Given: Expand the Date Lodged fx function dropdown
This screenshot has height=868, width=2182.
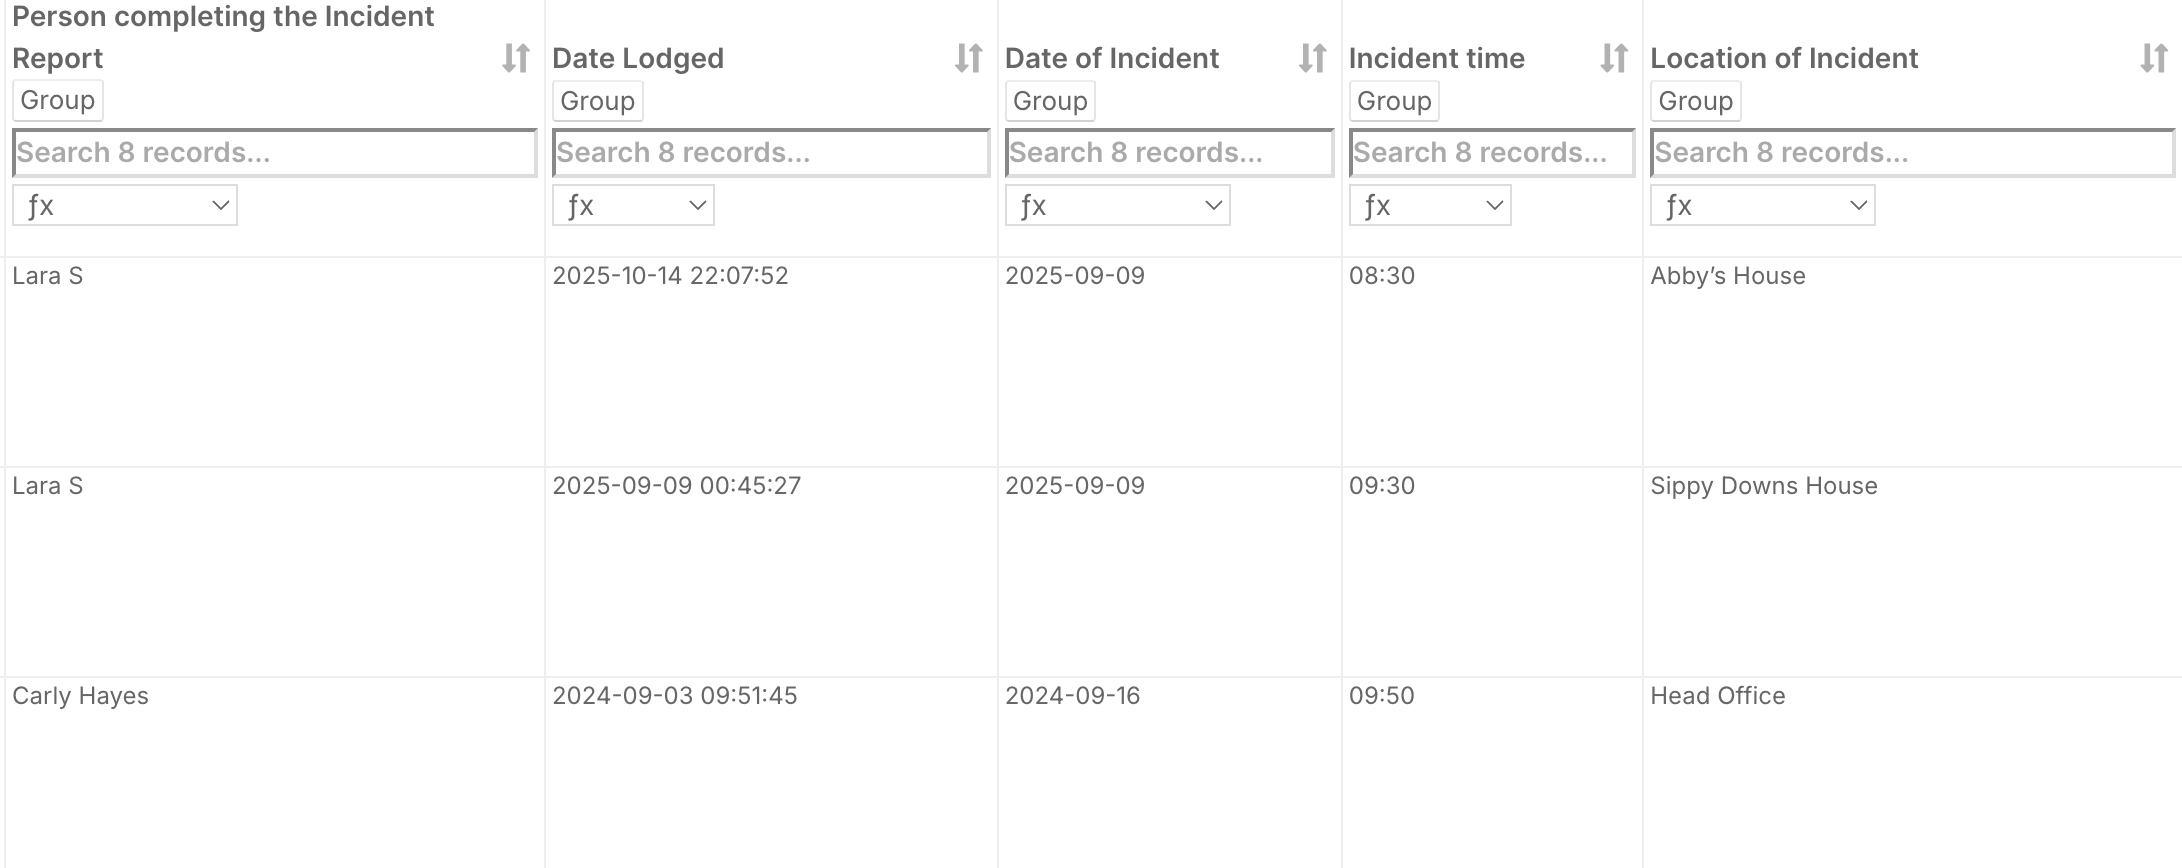Looking at the screenshot, I should (633, 206).
